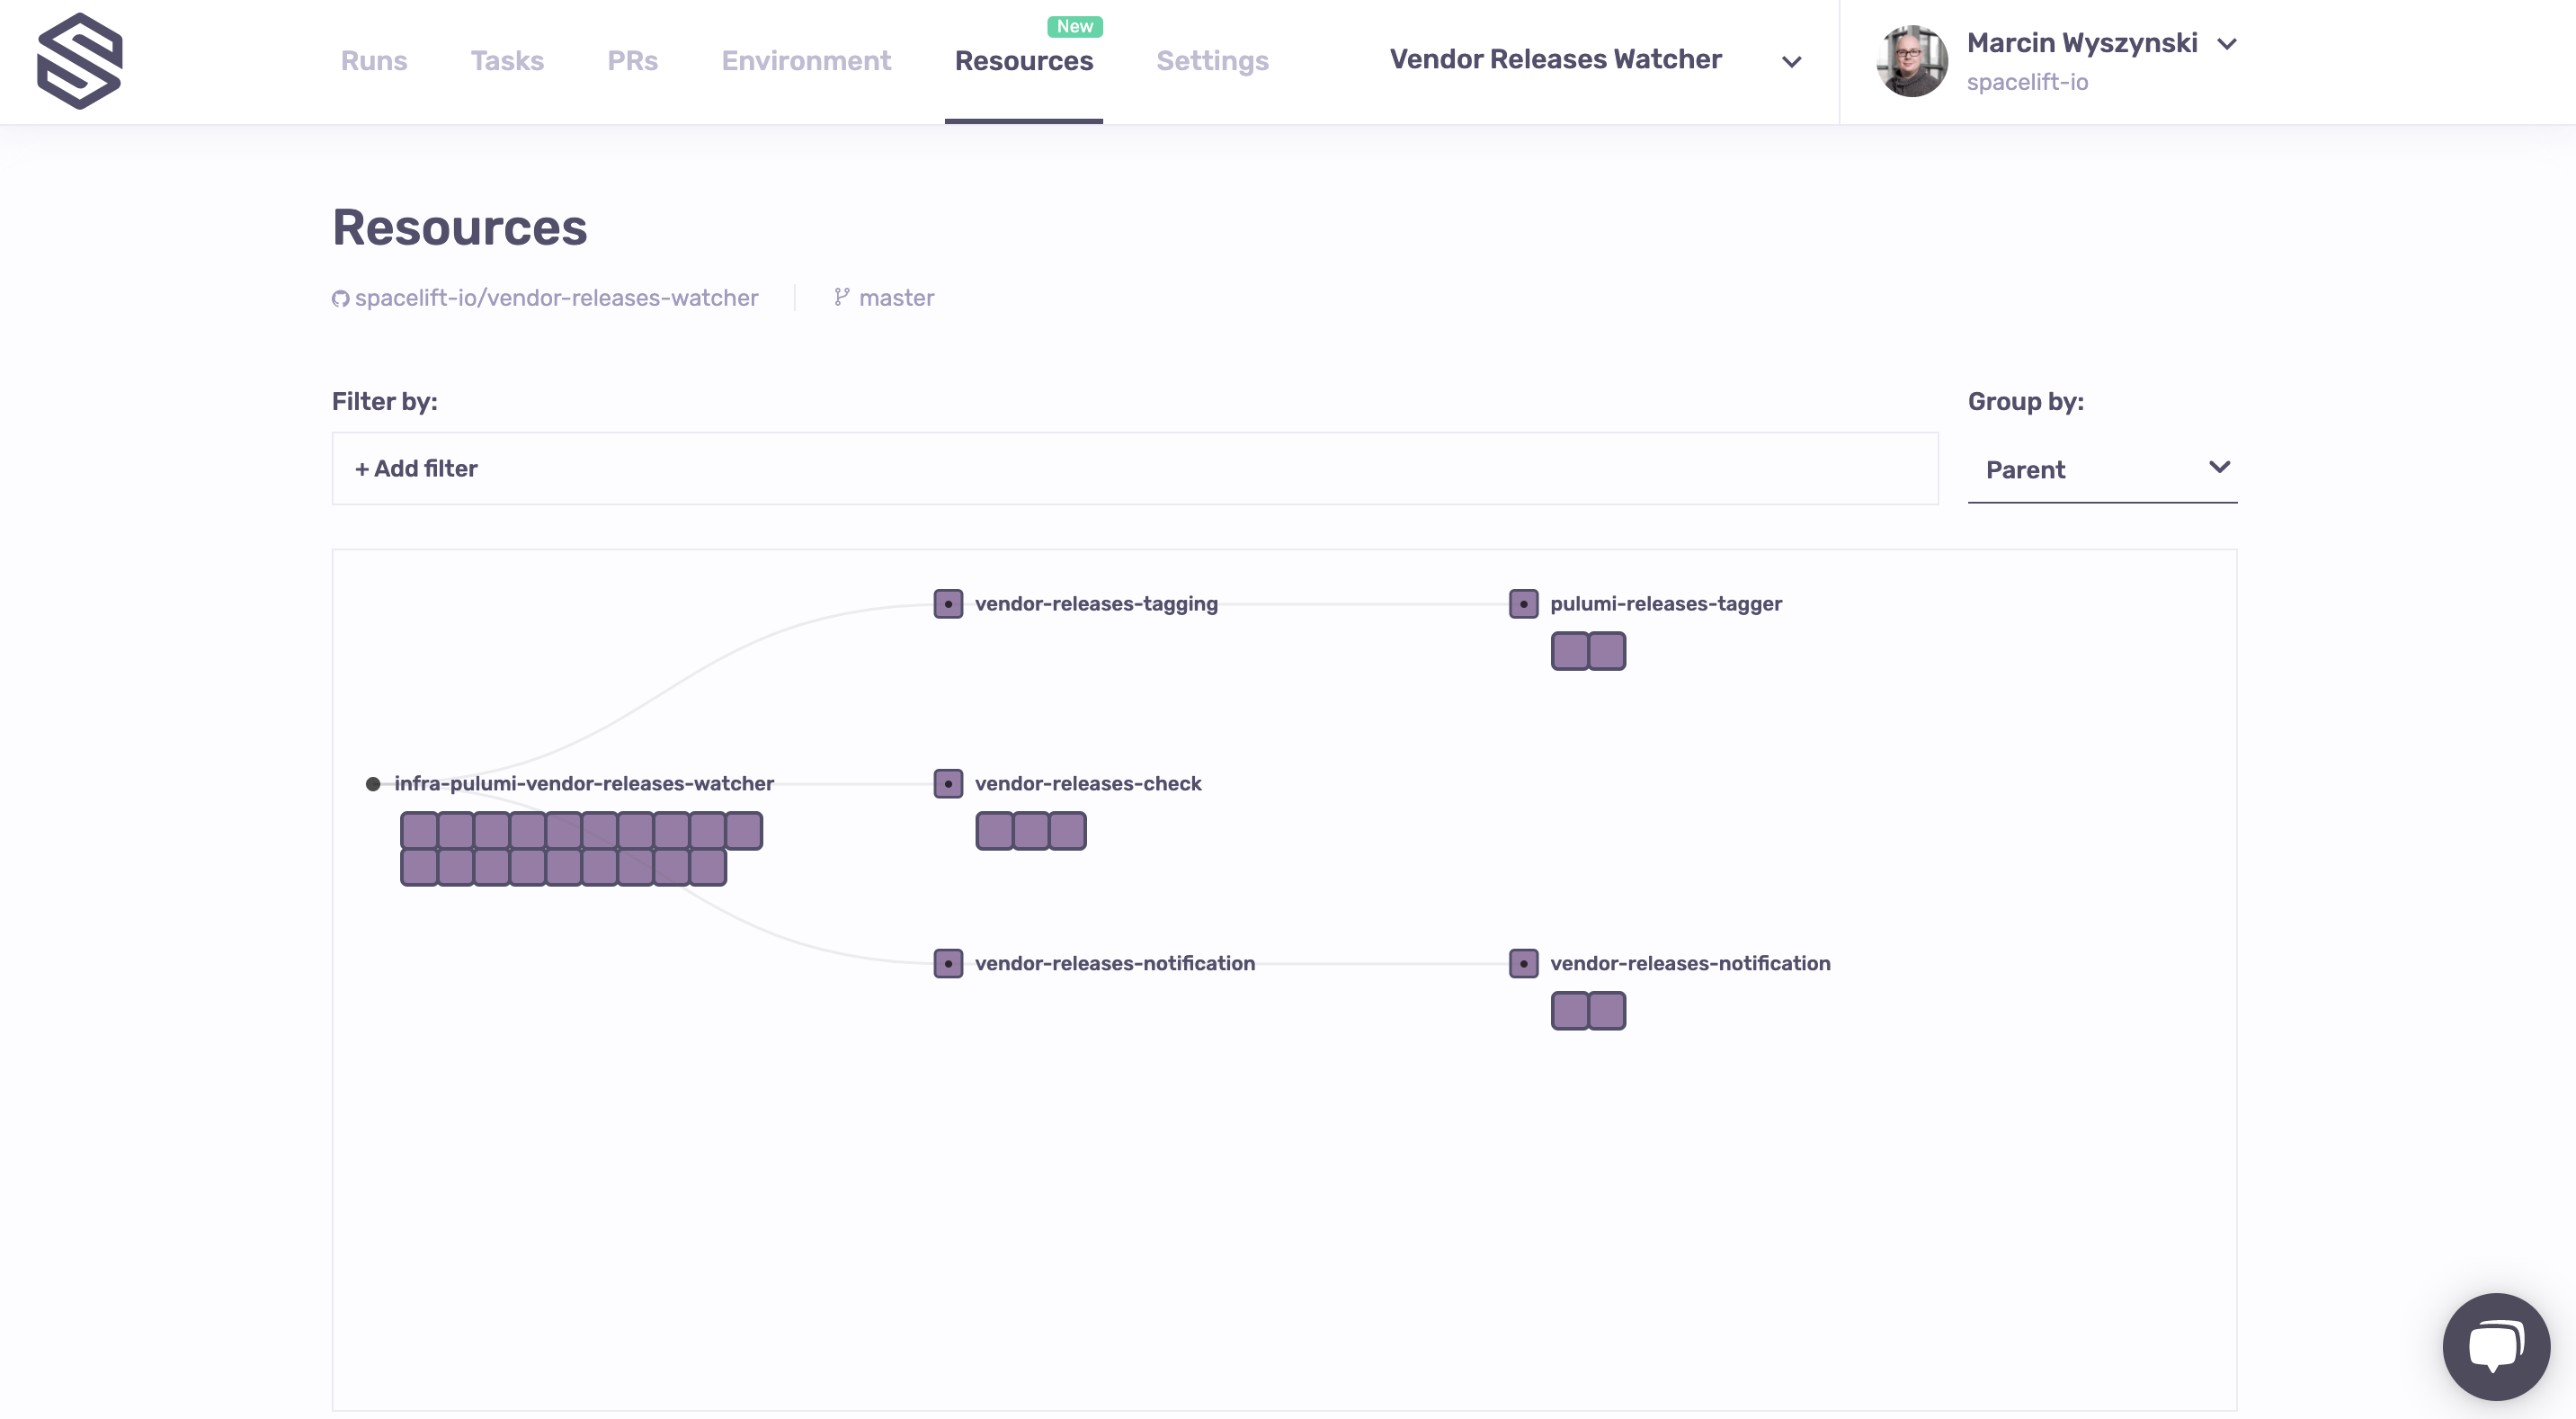Click the Add filter field
The image size is (2576, 1419).
(417, 469)
